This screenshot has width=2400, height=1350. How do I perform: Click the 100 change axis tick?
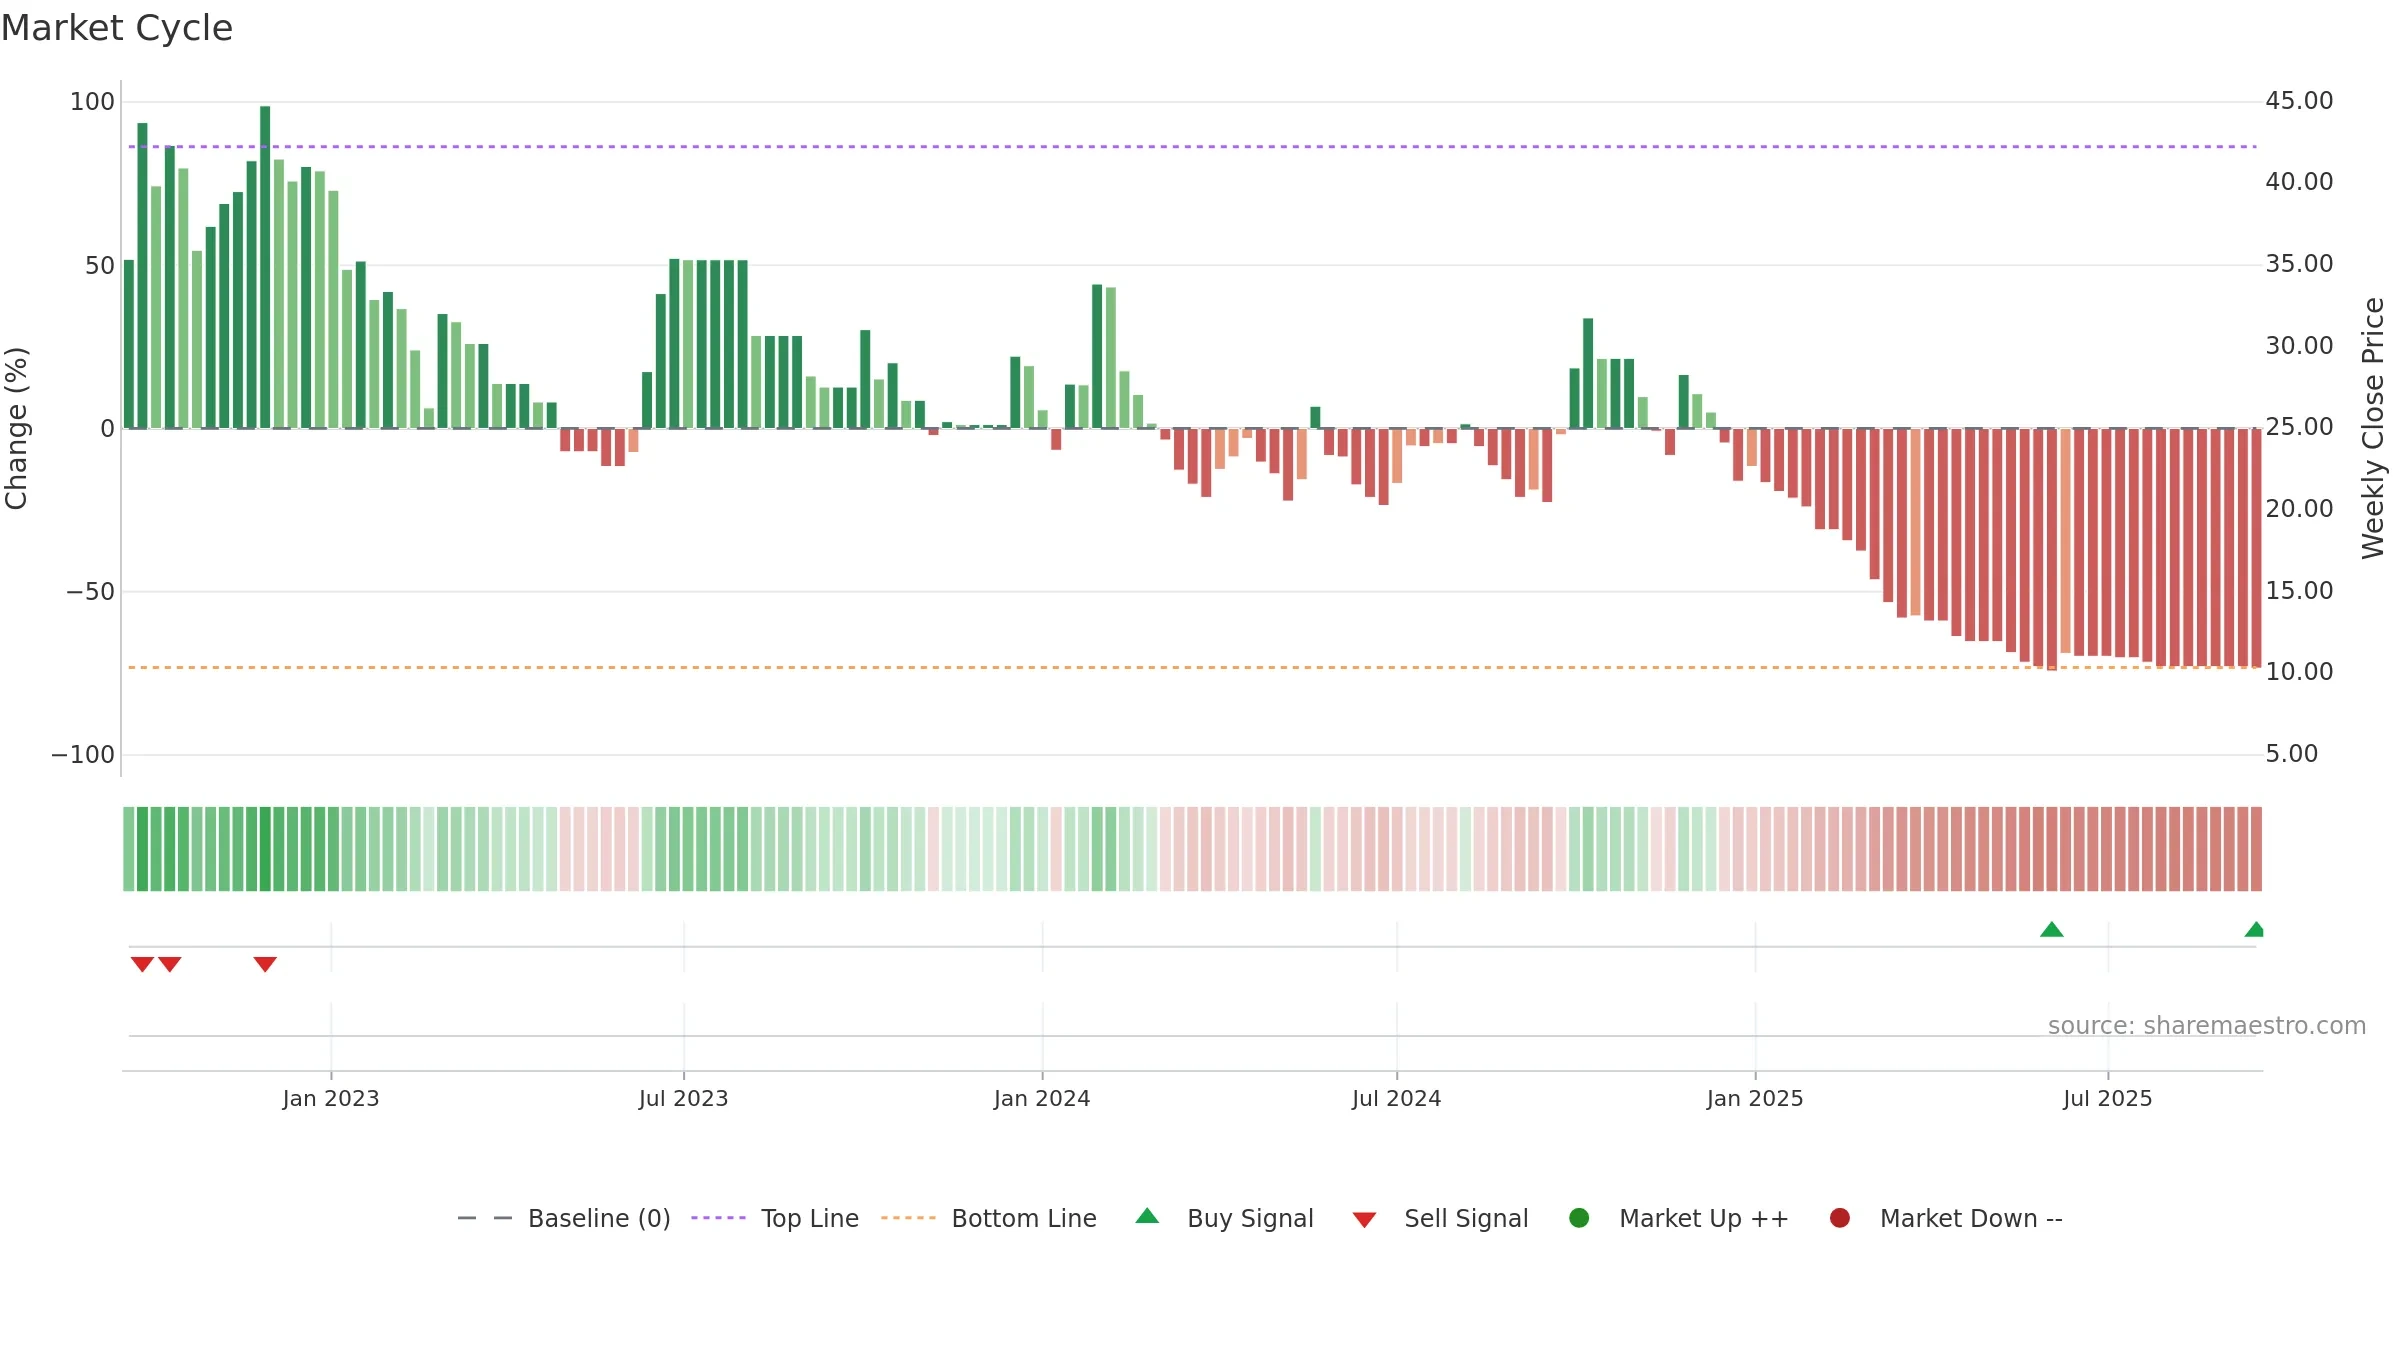[92, 102]
